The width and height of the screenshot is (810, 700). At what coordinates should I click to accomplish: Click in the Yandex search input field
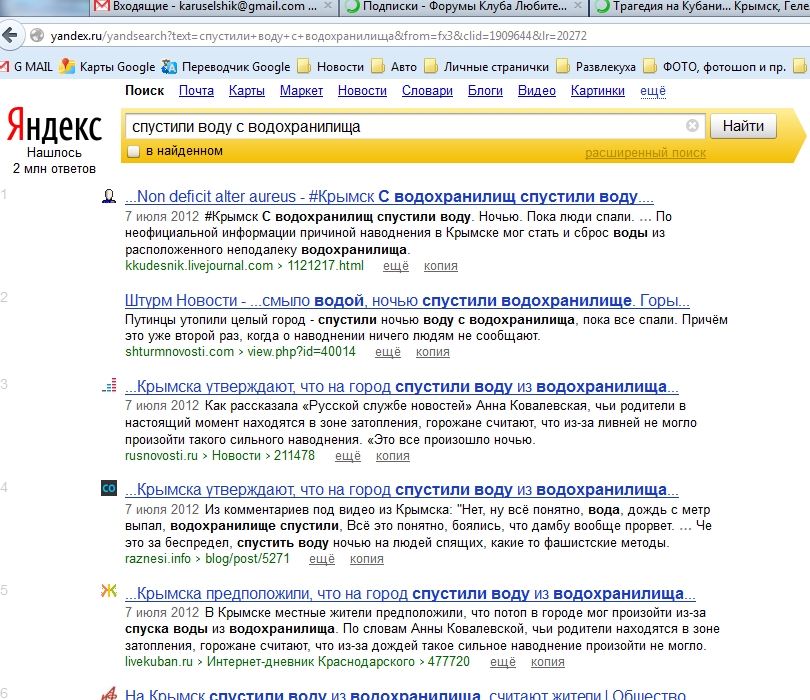[400, 127]
